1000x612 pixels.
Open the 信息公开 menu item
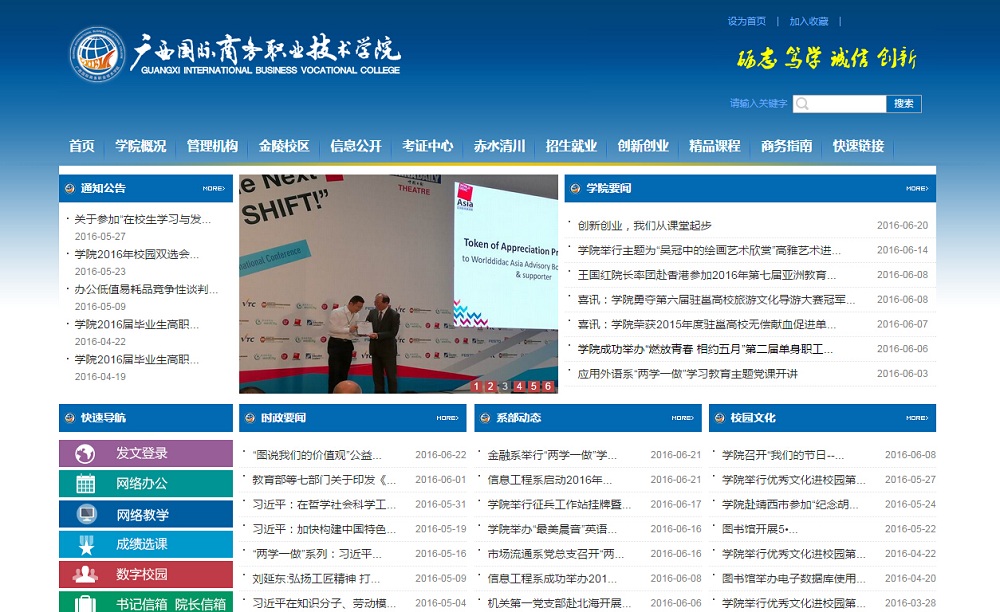click(356, 146)
